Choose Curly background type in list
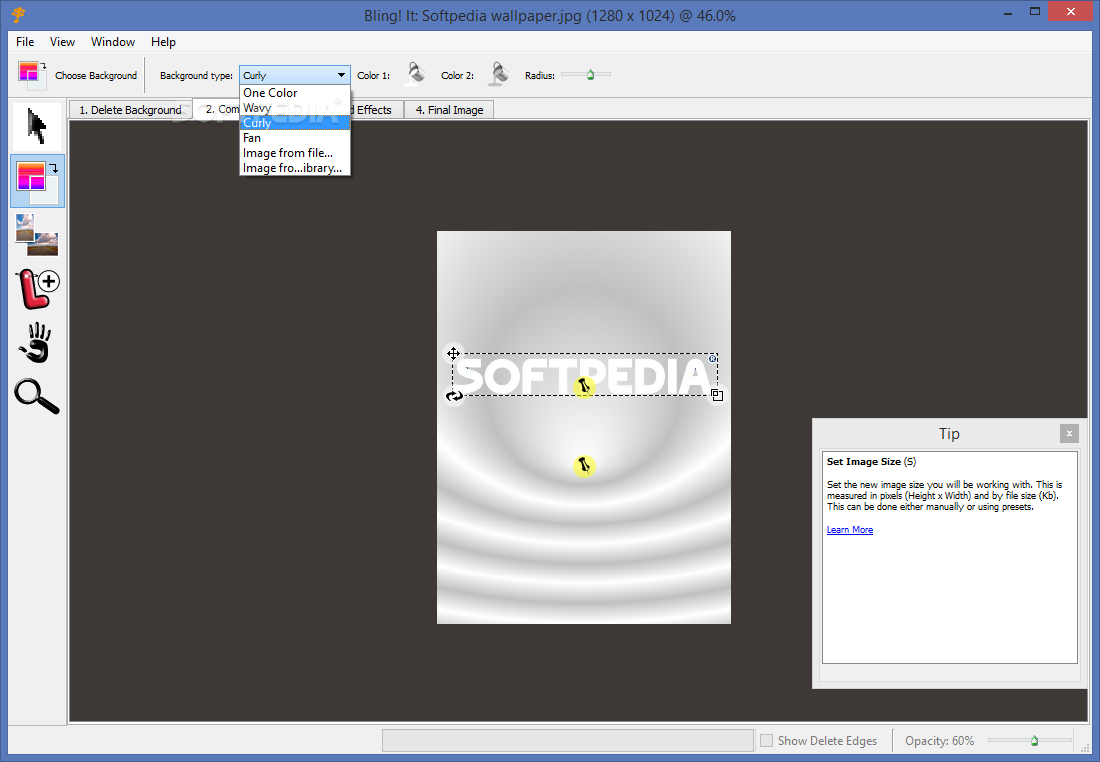1100x762 pixels. (295, 123)
